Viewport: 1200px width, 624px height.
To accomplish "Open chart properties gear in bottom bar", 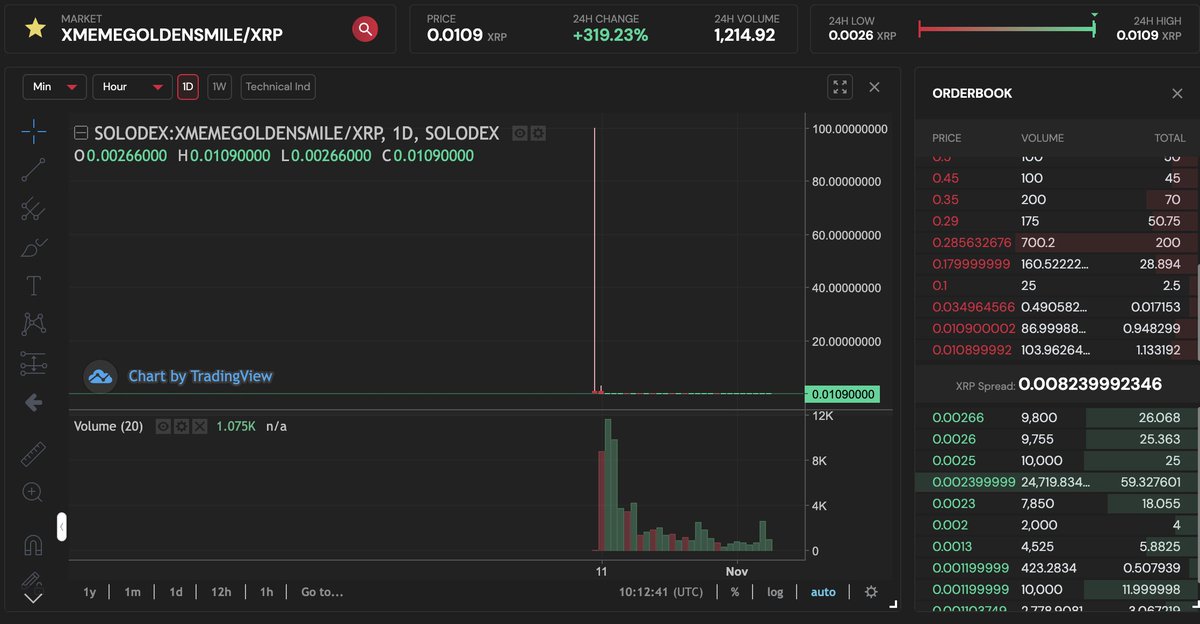I will tap(871, 592).
